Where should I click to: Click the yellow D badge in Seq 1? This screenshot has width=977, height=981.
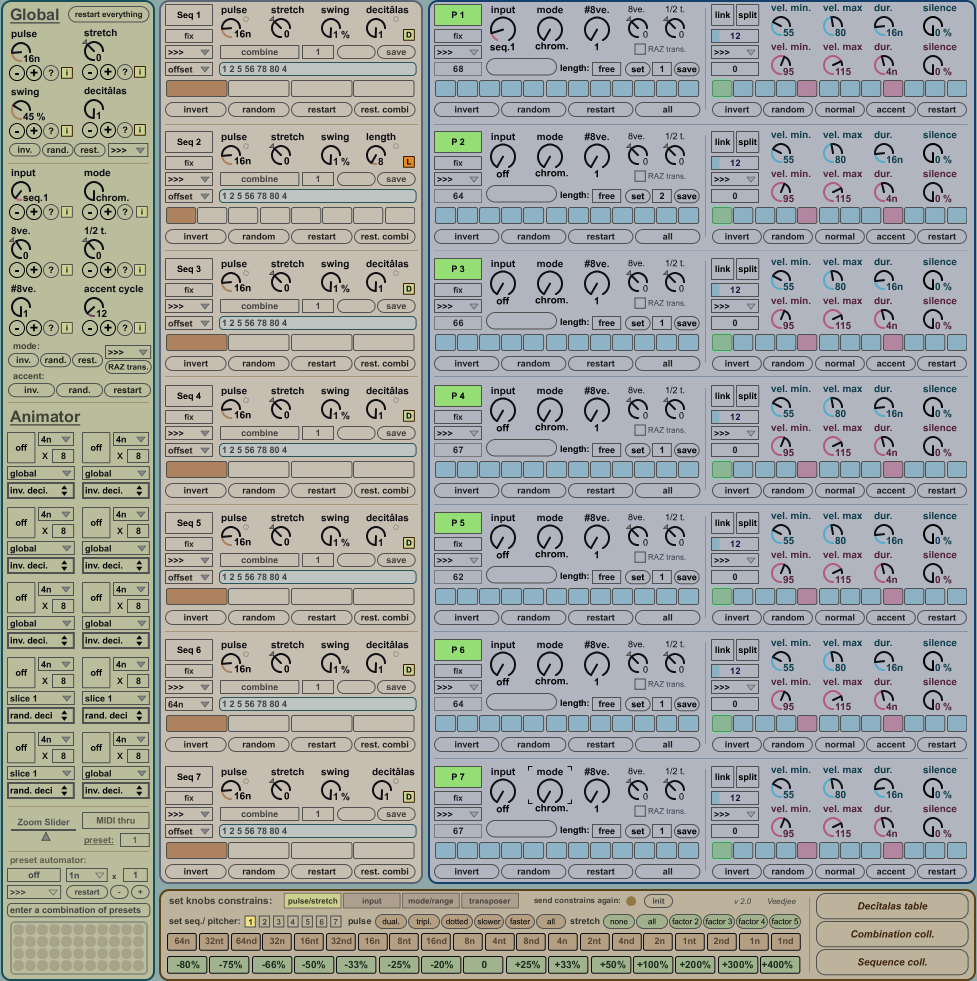(408, 34)
